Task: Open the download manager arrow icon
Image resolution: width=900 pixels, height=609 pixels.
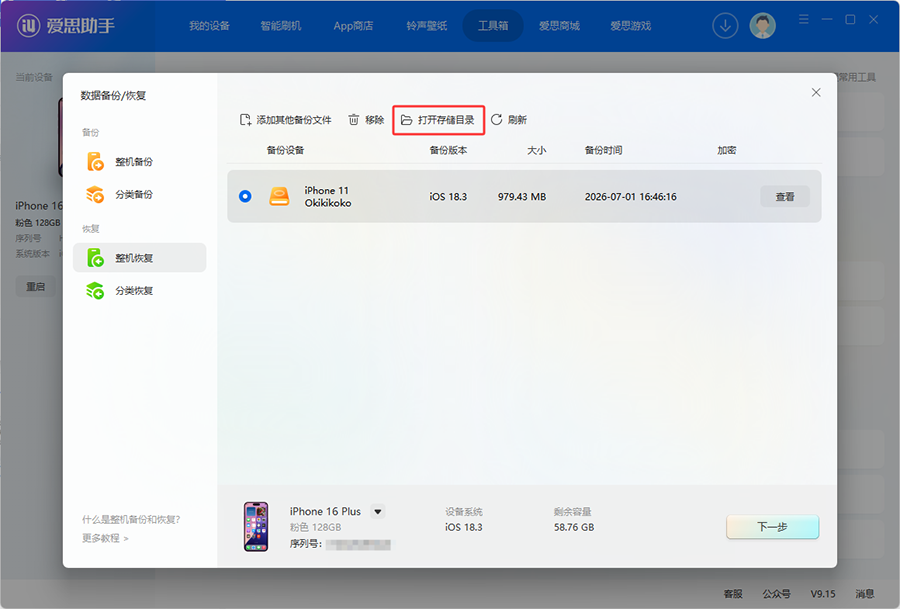Action: (725, 26)
